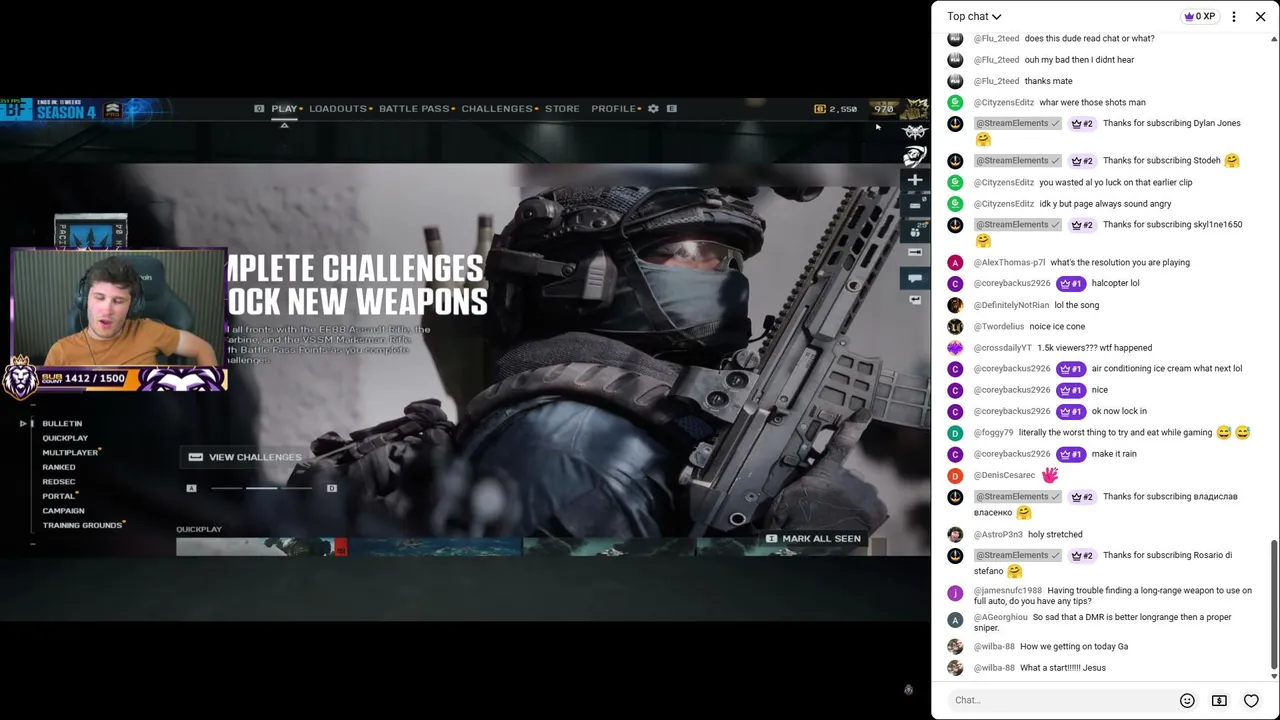Open the CHALLENGES tab

point(497,108)
